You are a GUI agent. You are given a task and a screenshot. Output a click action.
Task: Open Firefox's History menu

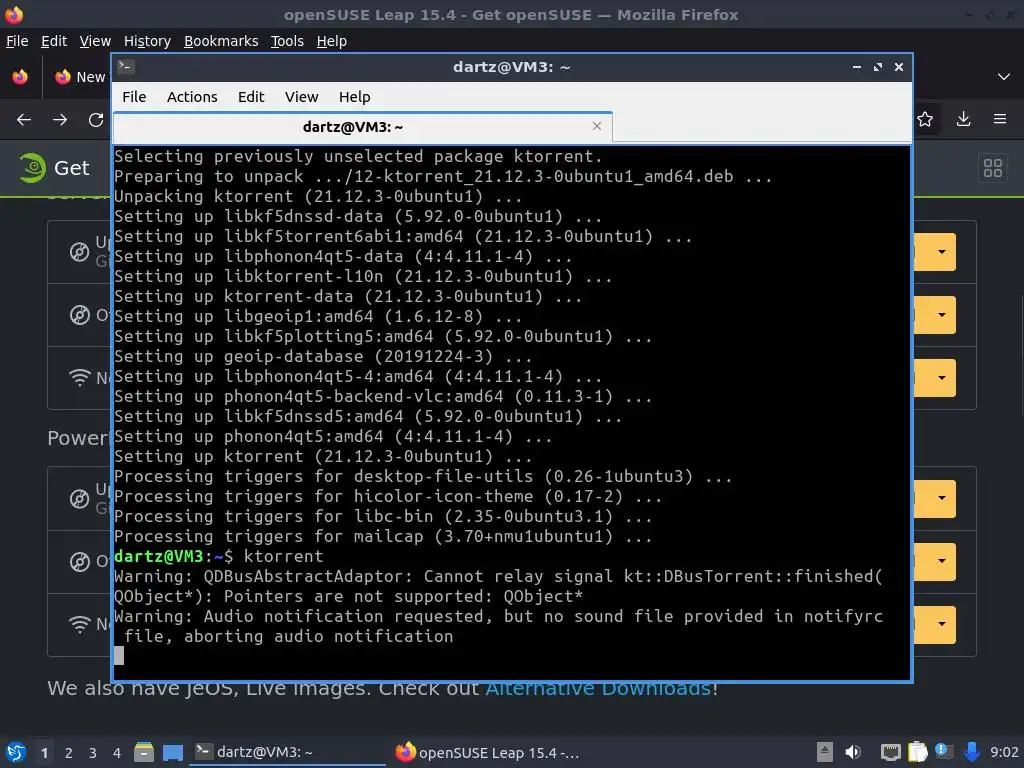coord(147,41)
